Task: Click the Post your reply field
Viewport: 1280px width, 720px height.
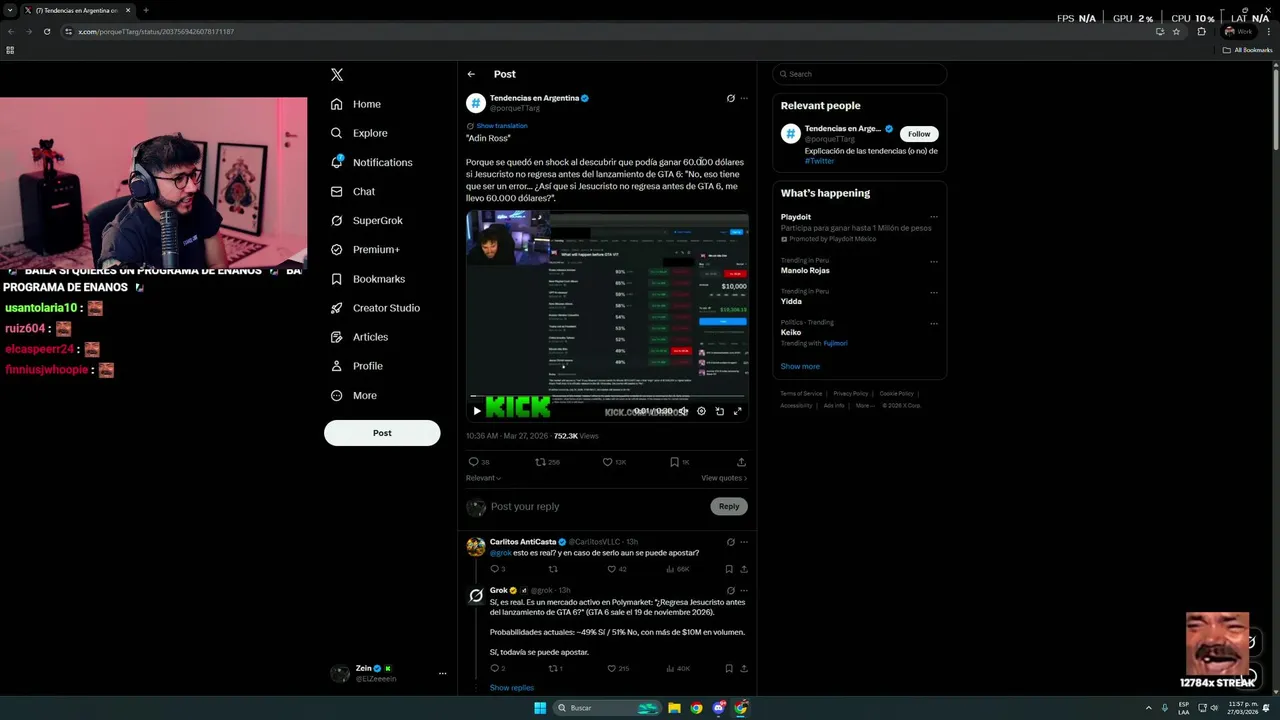Action: [595, 507]
